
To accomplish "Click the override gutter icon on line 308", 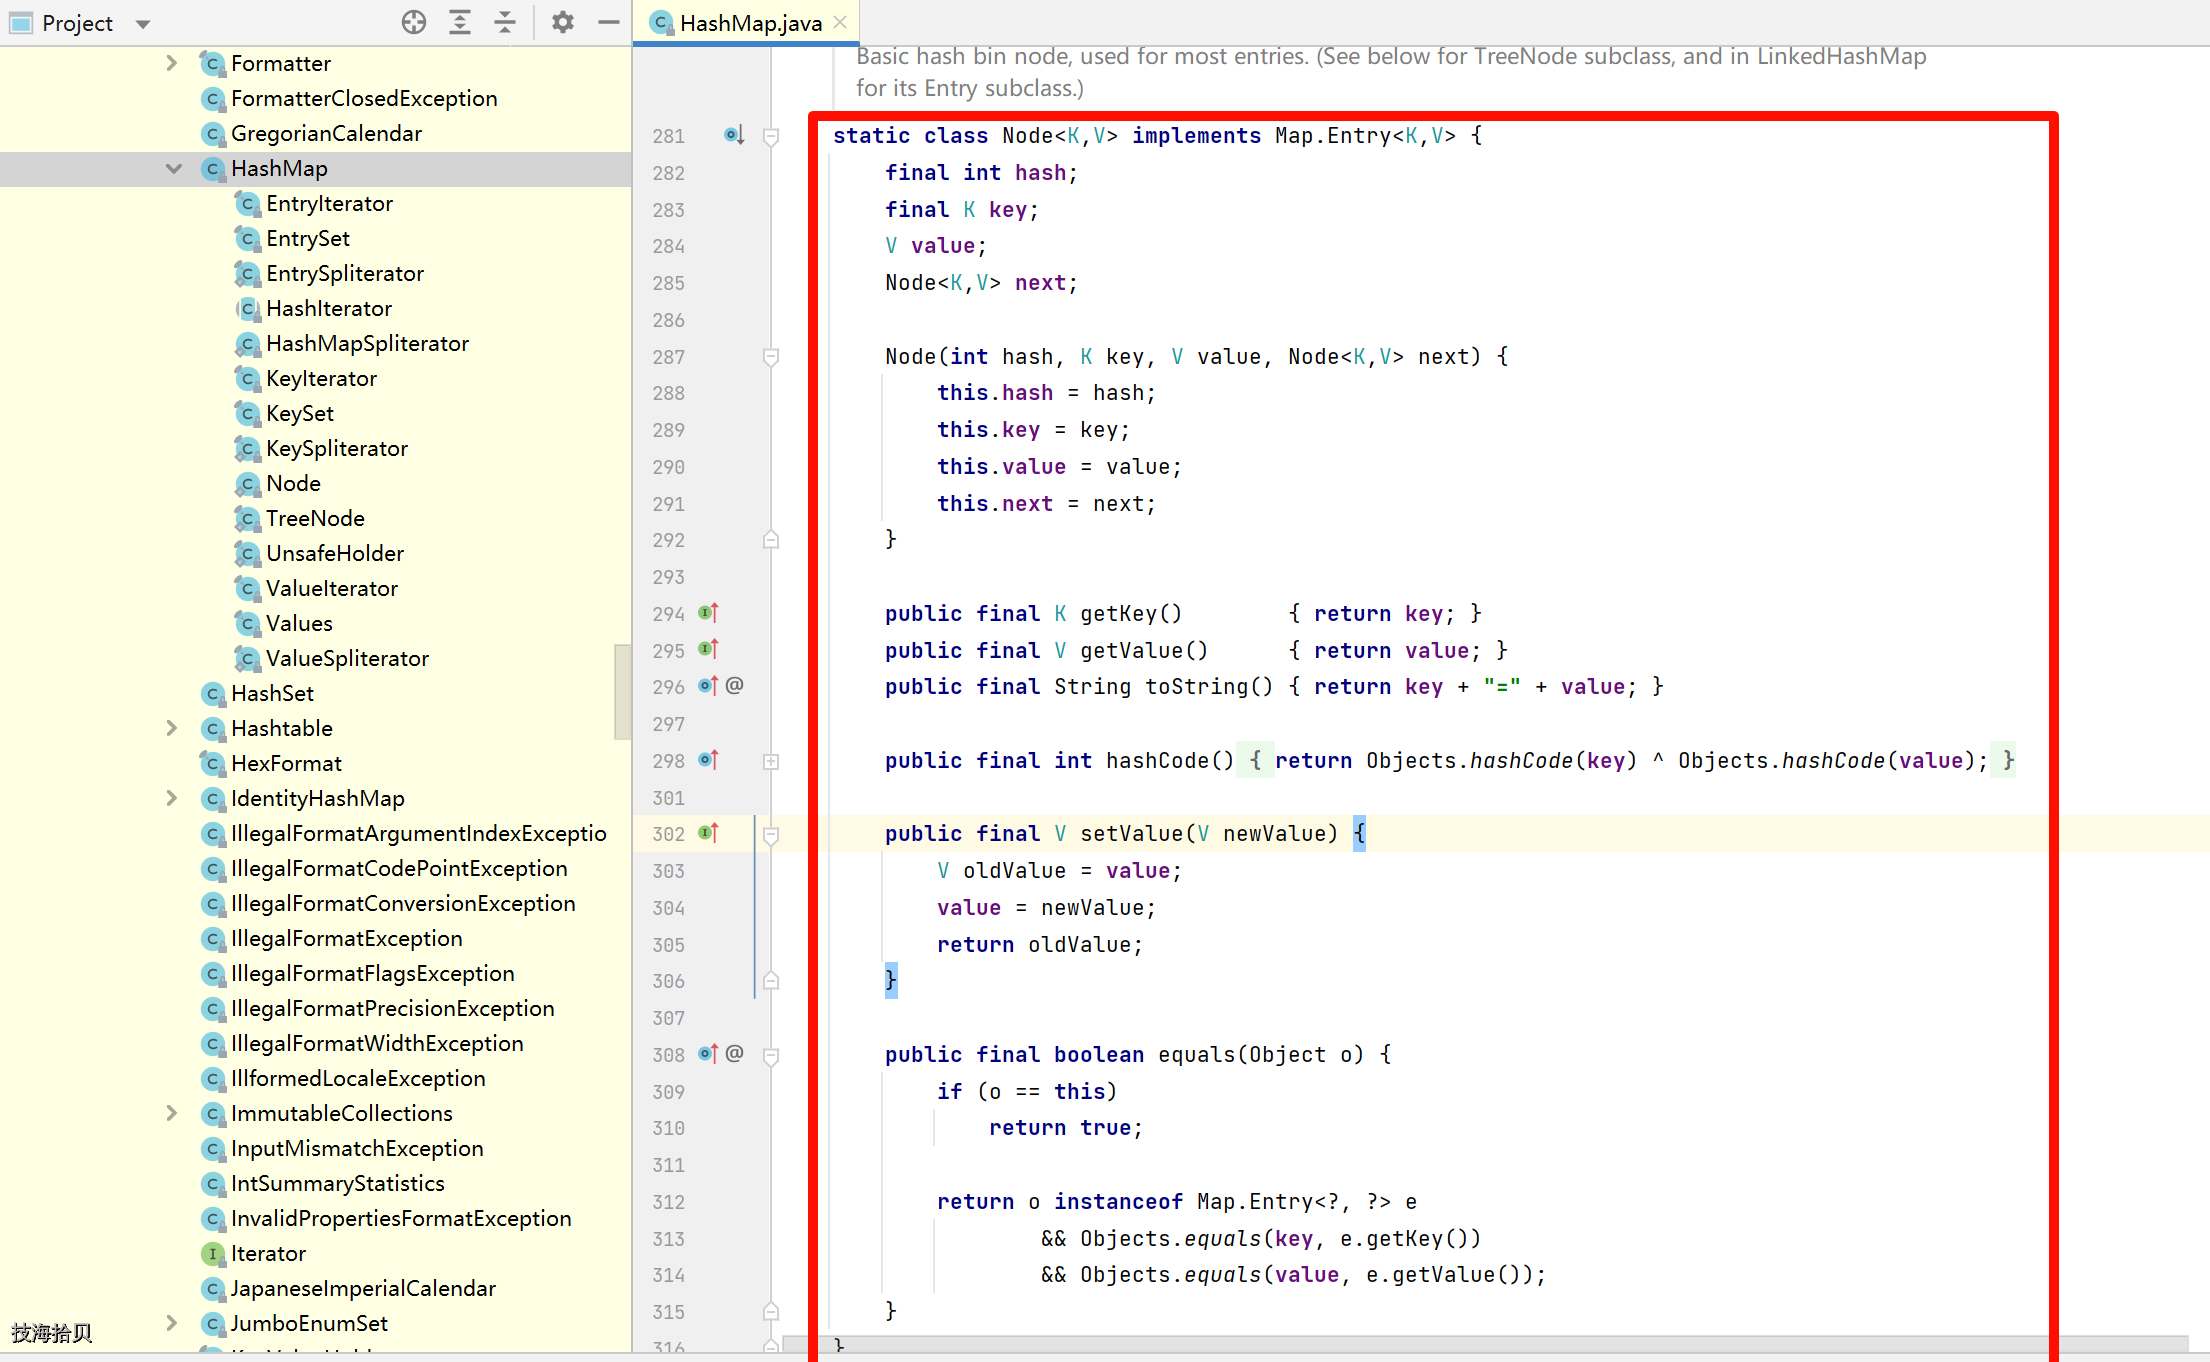I will 709,1054.
